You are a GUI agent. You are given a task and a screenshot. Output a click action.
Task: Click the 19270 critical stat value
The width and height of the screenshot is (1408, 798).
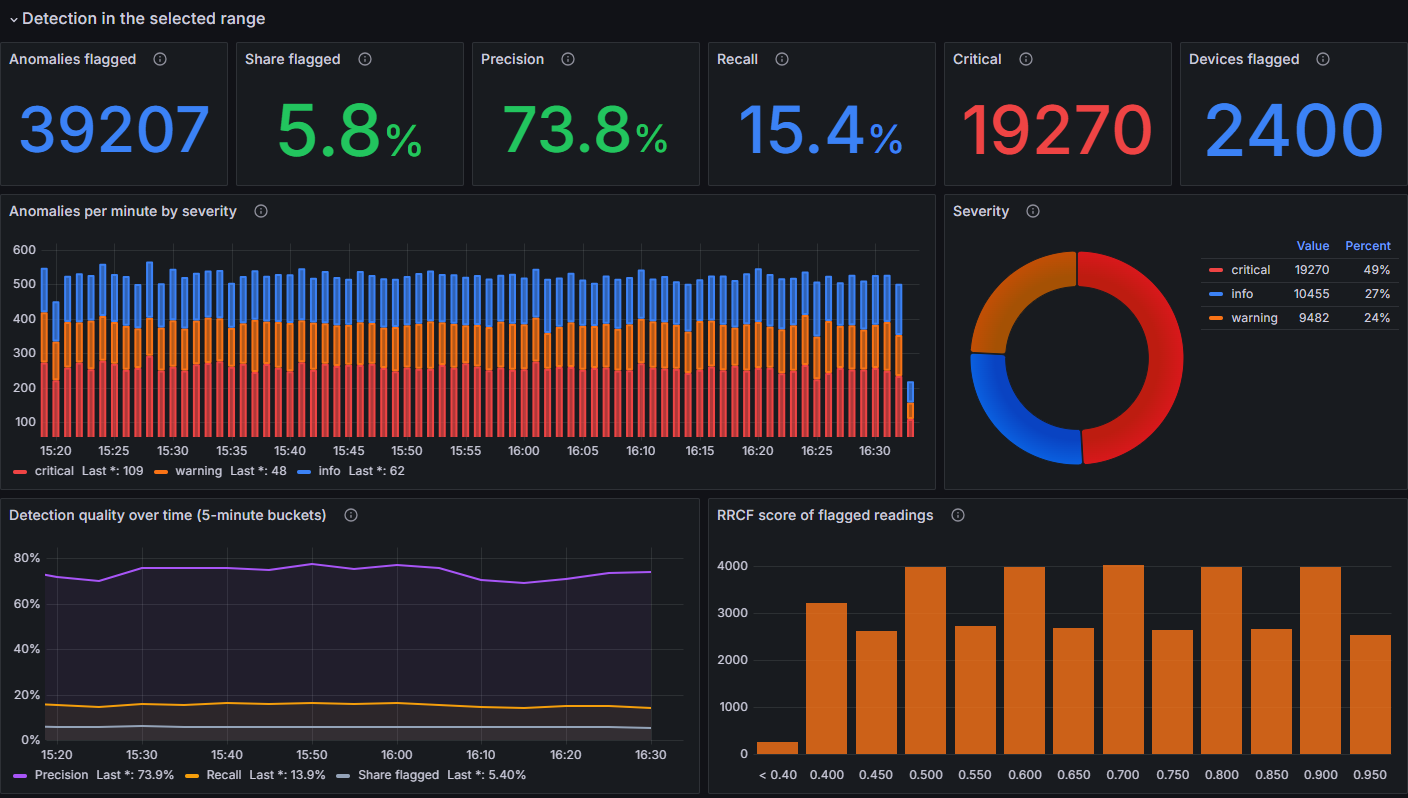tap(1057, 131)
